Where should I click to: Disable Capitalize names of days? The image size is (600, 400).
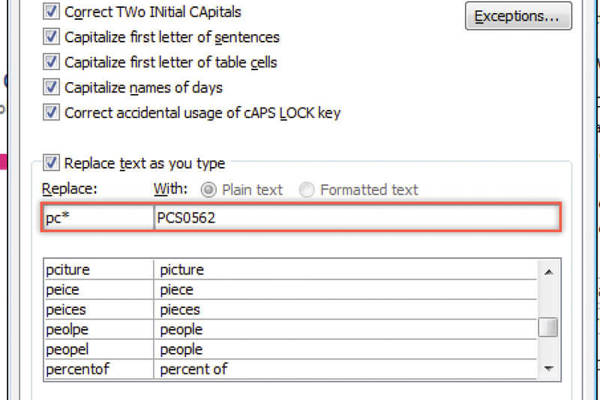coord(51,87)
